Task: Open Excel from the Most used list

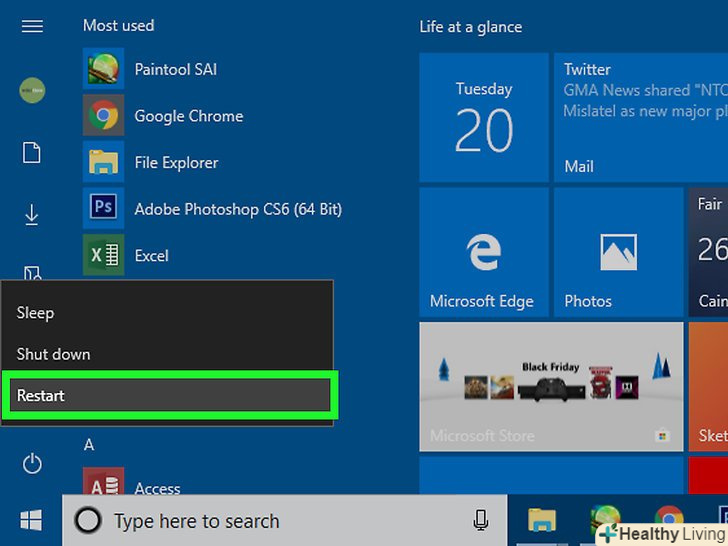Action: (x=151, y=255)
